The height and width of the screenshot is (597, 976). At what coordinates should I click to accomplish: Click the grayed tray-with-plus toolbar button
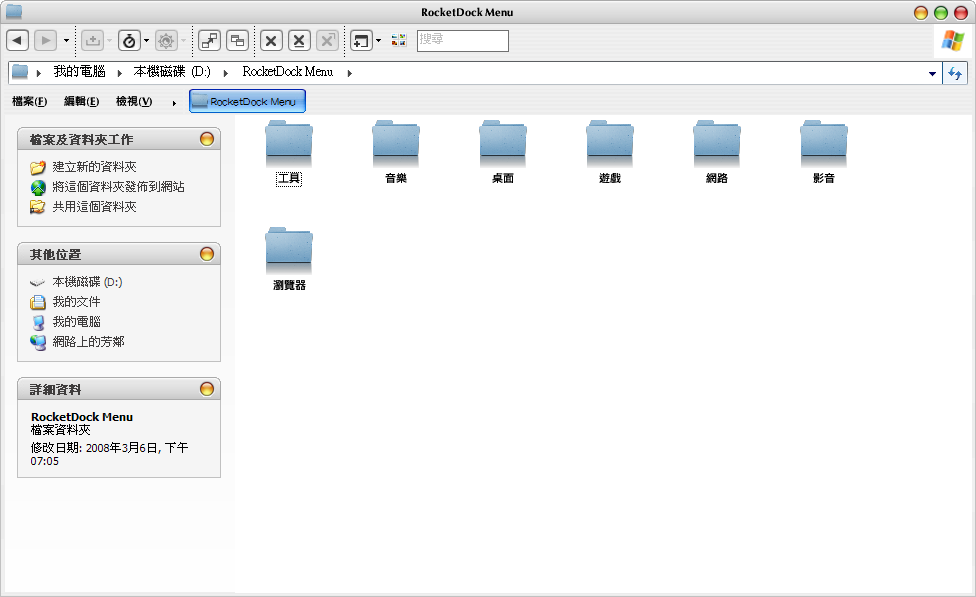pos(93,41)
